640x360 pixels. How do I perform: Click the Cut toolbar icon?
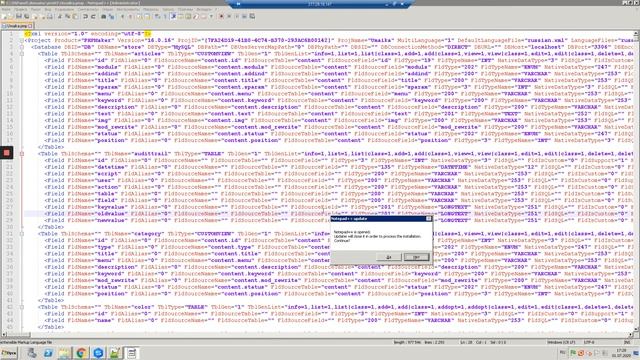click(x=59, y=16)
